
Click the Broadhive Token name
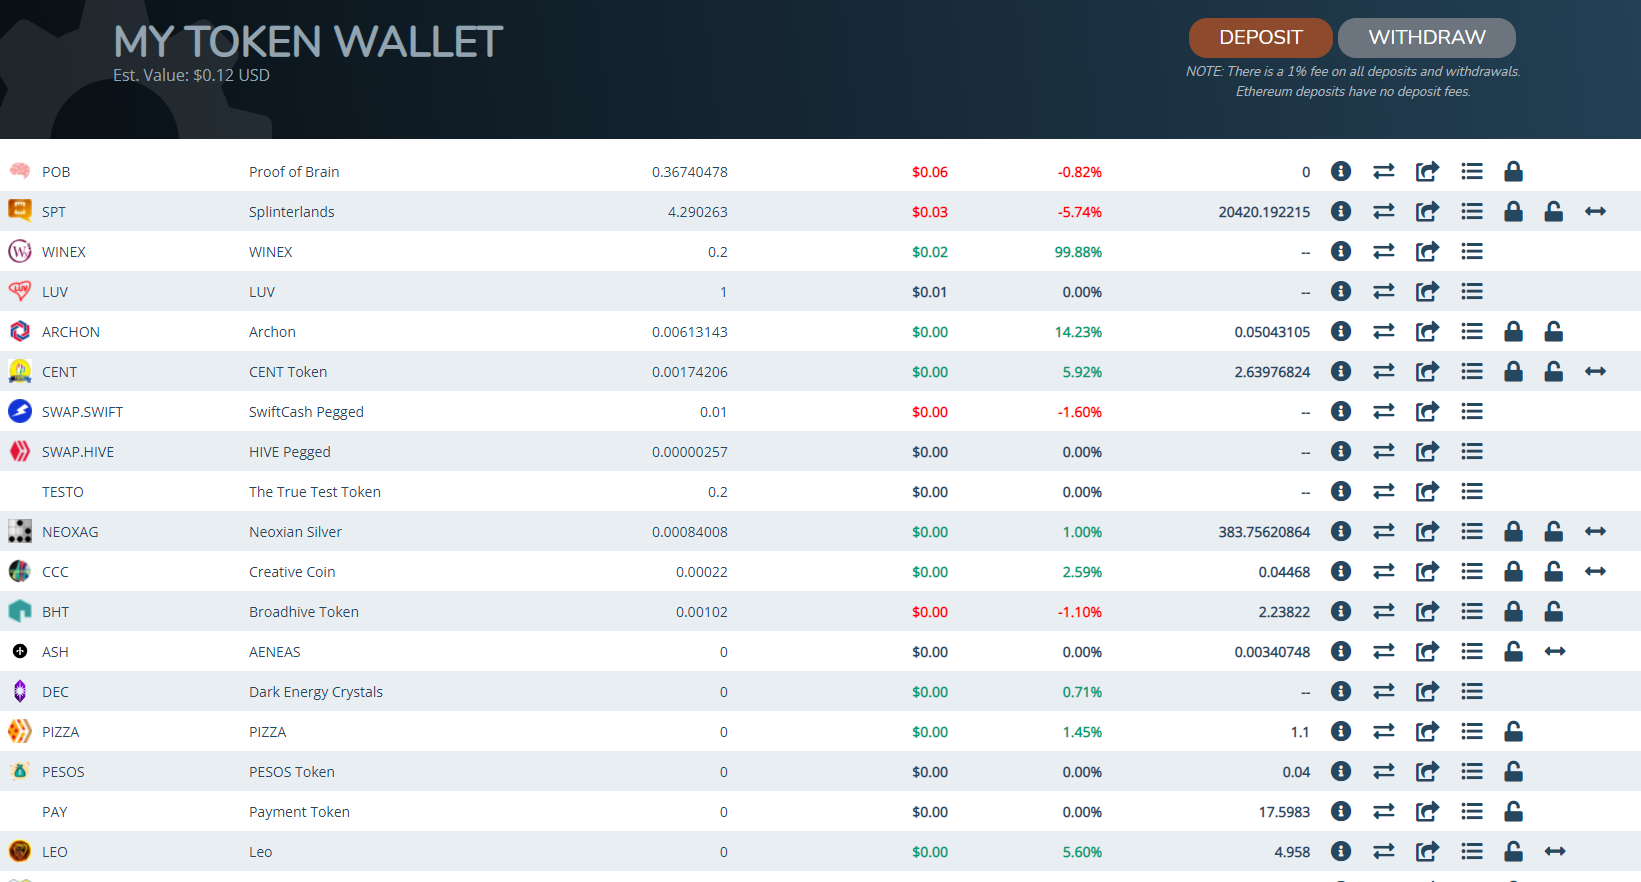click(304, 612)
